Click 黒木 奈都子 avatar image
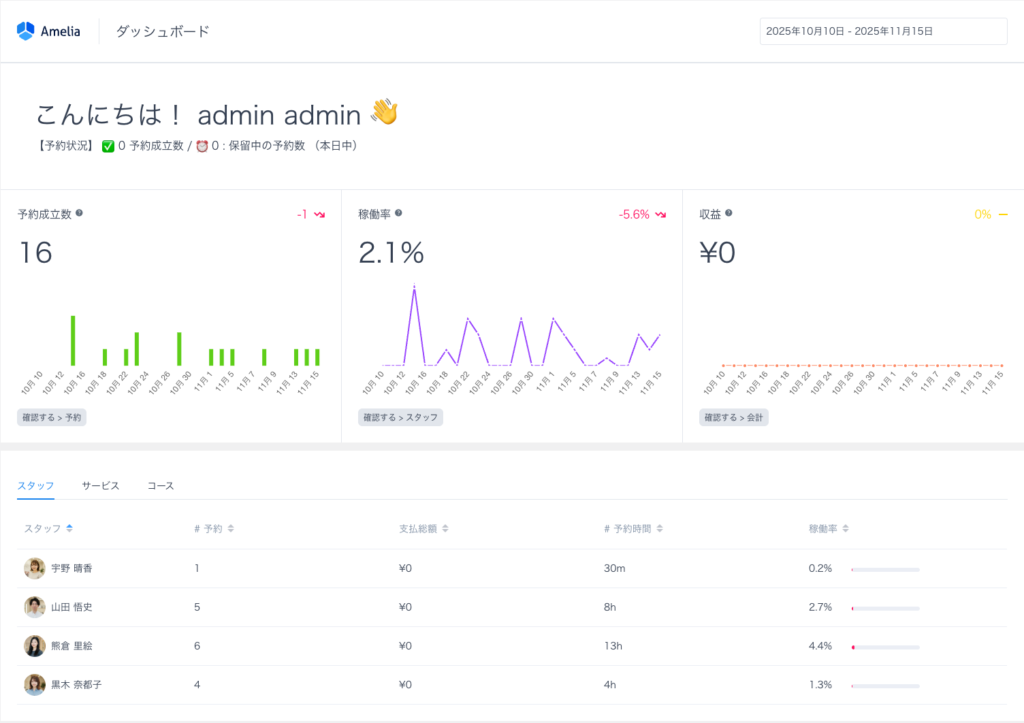1024x723 pixels. (35, 685)
